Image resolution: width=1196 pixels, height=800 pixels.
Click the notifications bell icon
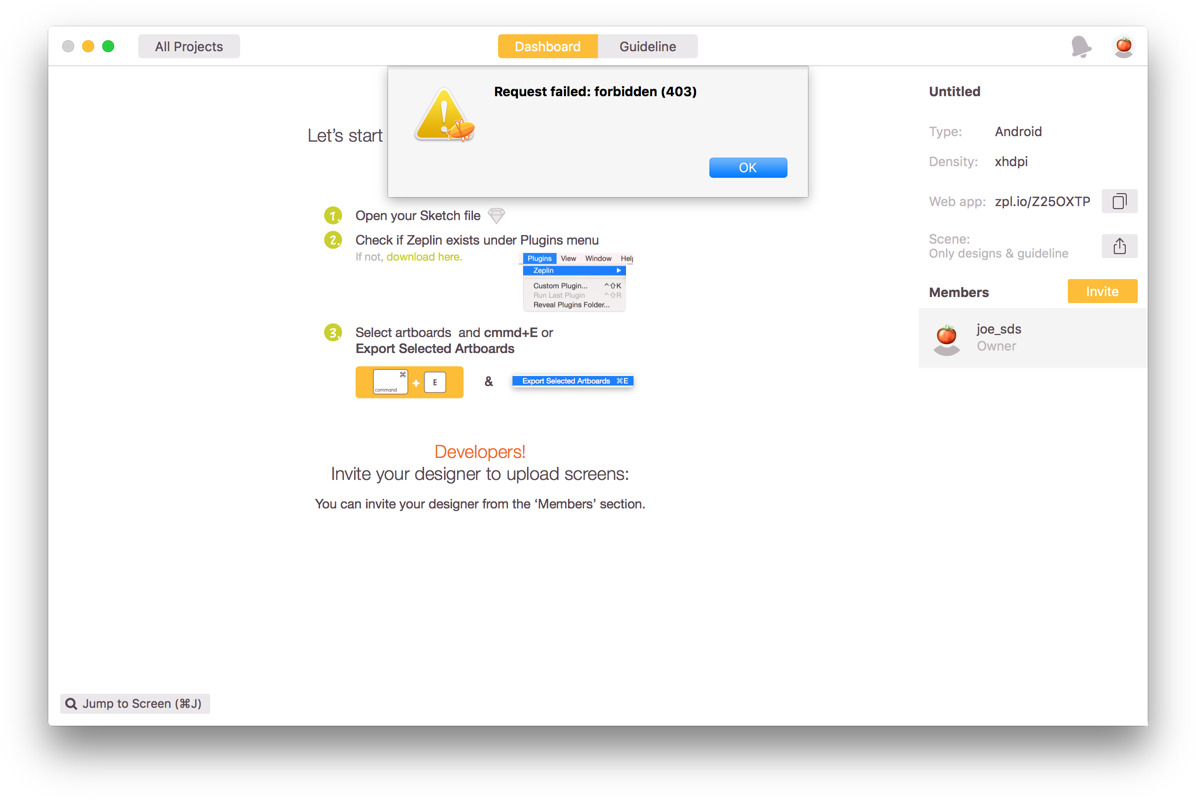pyautogui.click(x=1081, y=47)
